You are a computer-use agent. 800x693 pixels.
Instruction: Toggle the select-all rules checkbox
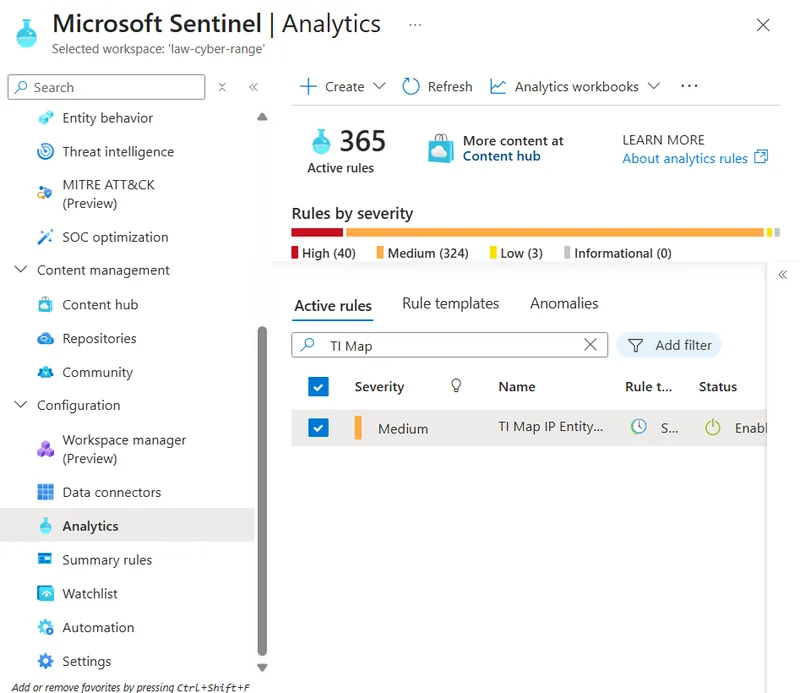click(318, 387)
